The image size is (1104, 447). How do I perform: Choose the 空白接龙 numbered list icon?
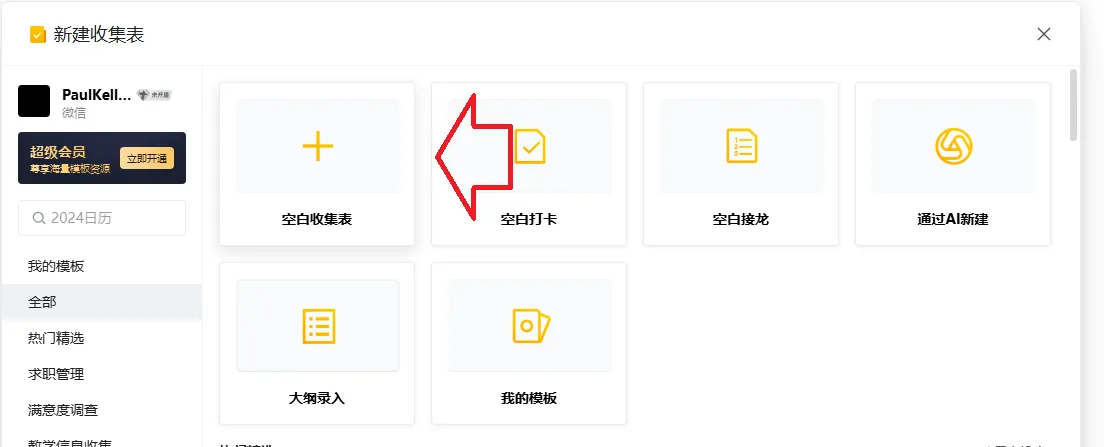741,146
